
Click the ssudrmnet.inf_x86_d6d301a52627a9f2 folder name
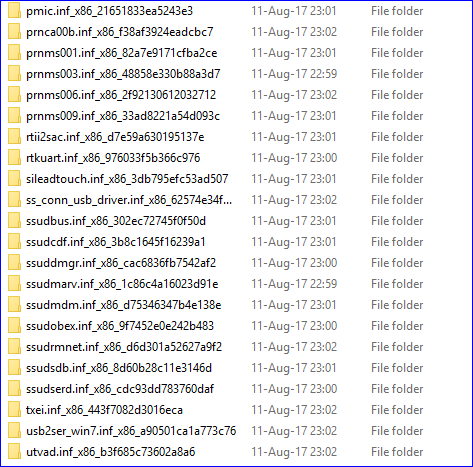click(x=124, y=347)
